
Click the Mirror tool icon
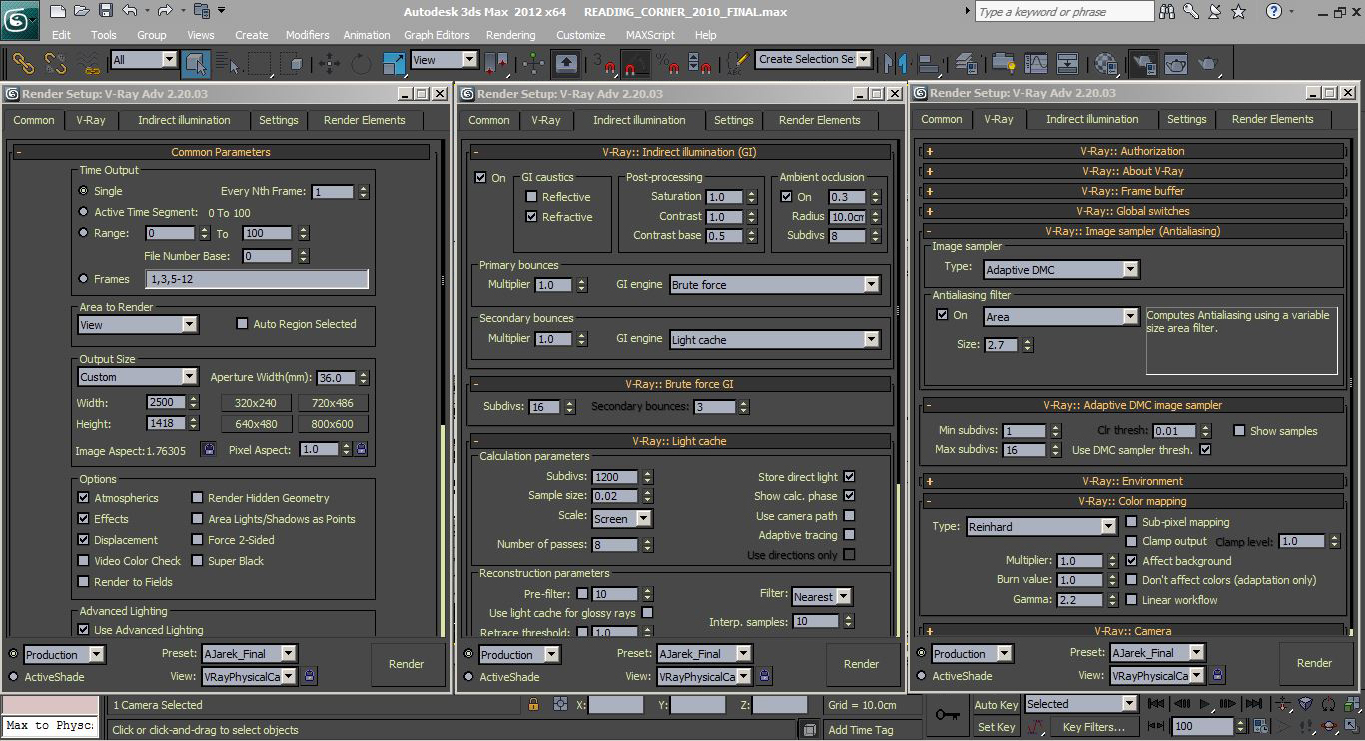coord(895,62)
